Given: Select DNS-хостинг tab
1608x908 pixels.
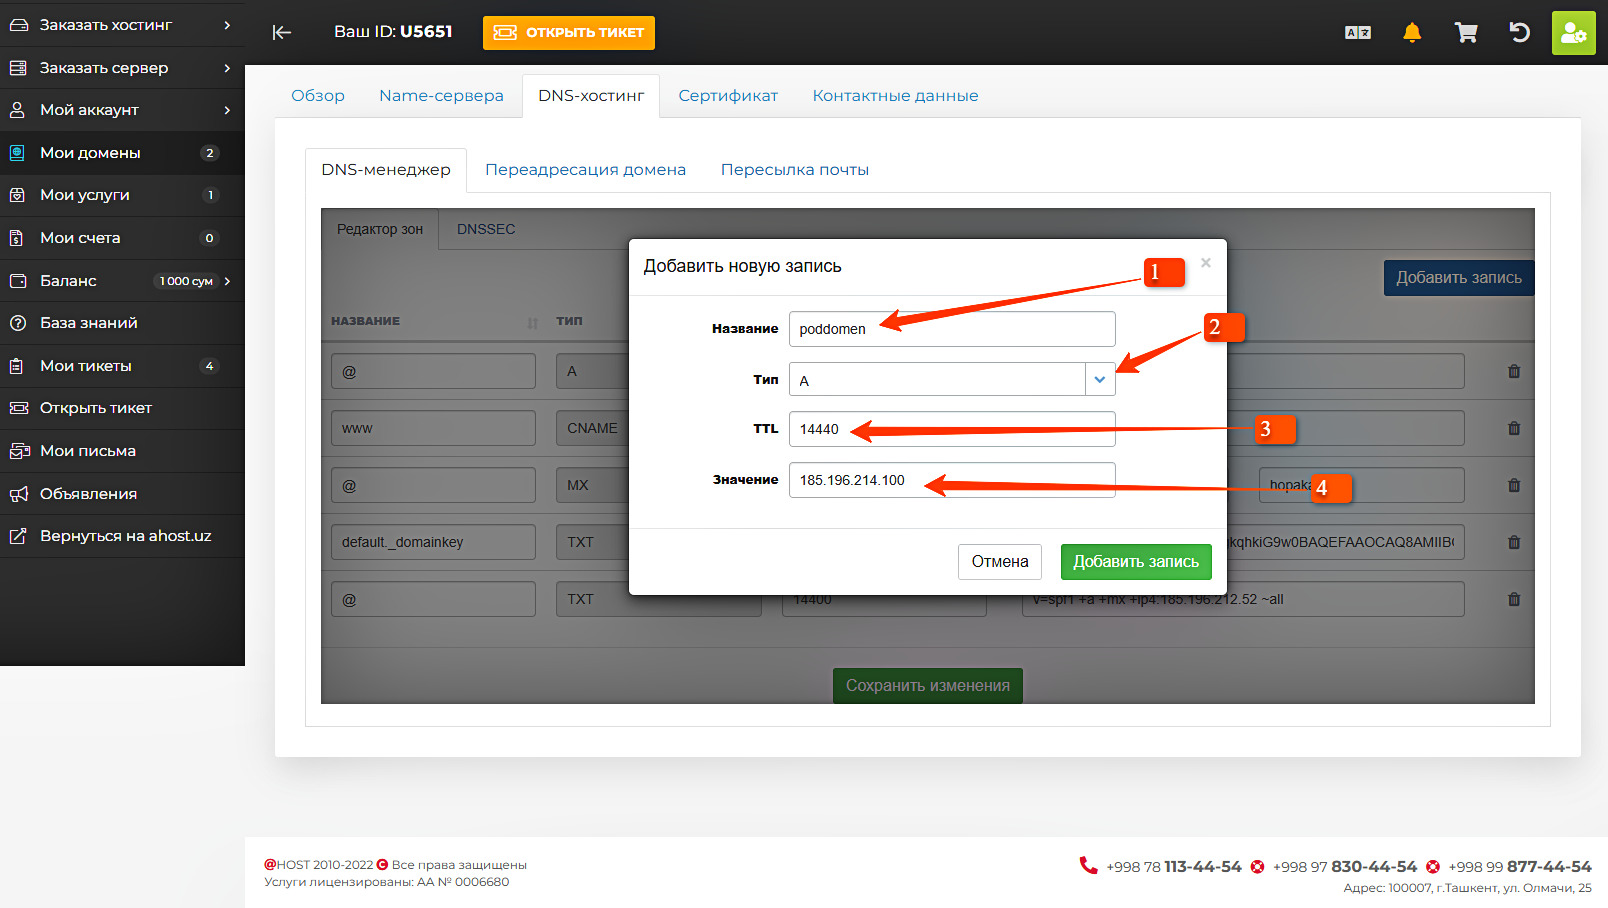Looking at the screenshot, I should coord(591,96).
